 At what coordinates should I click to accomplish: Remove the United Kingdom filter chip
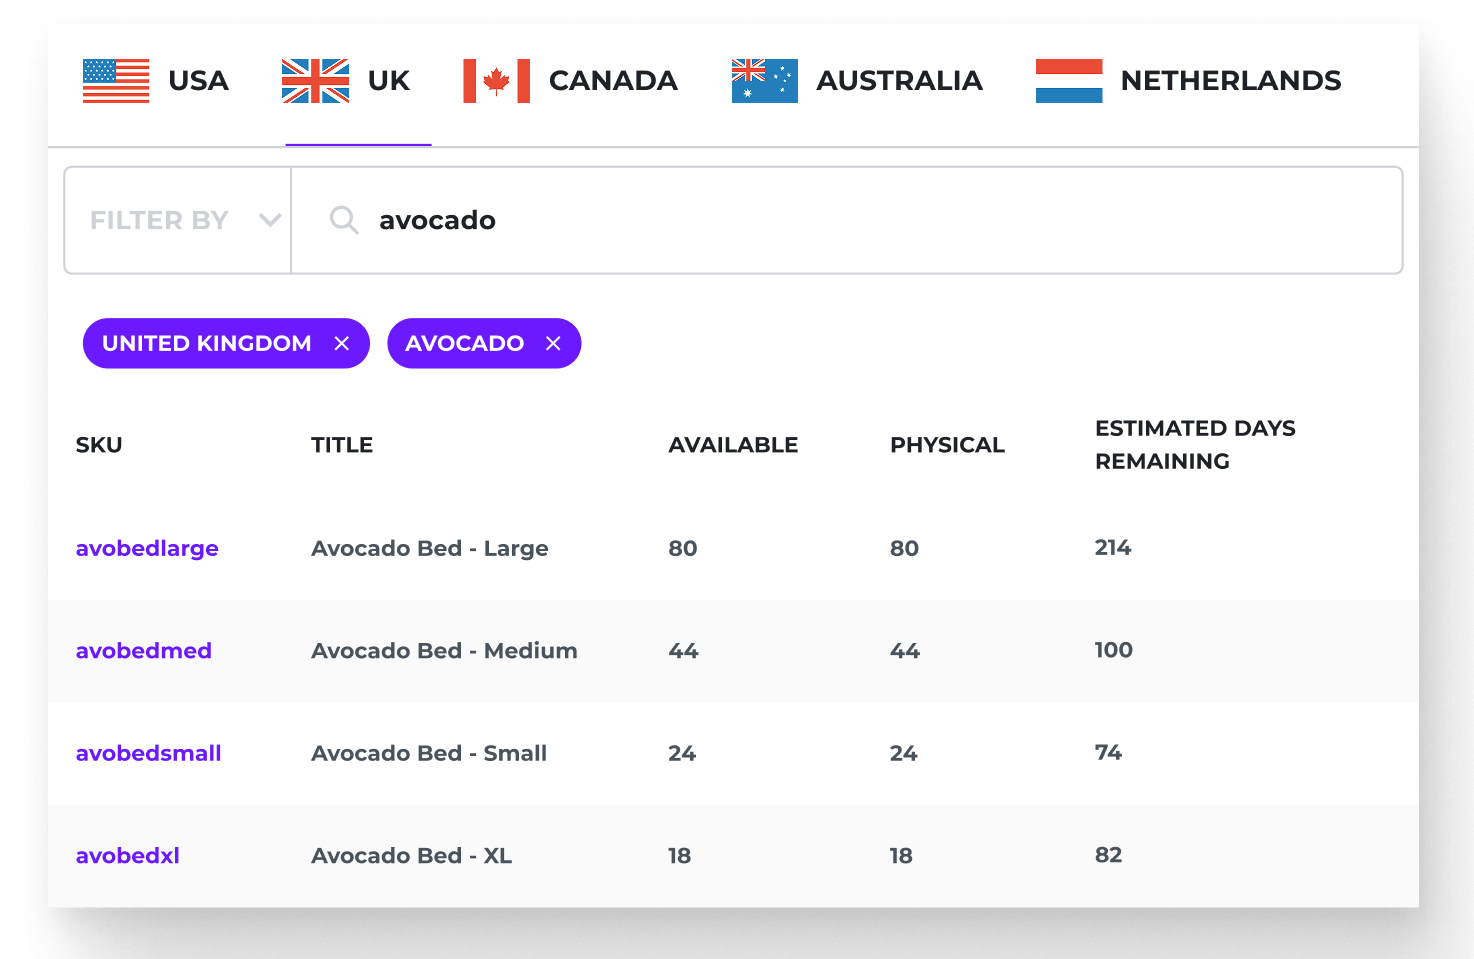342,344
